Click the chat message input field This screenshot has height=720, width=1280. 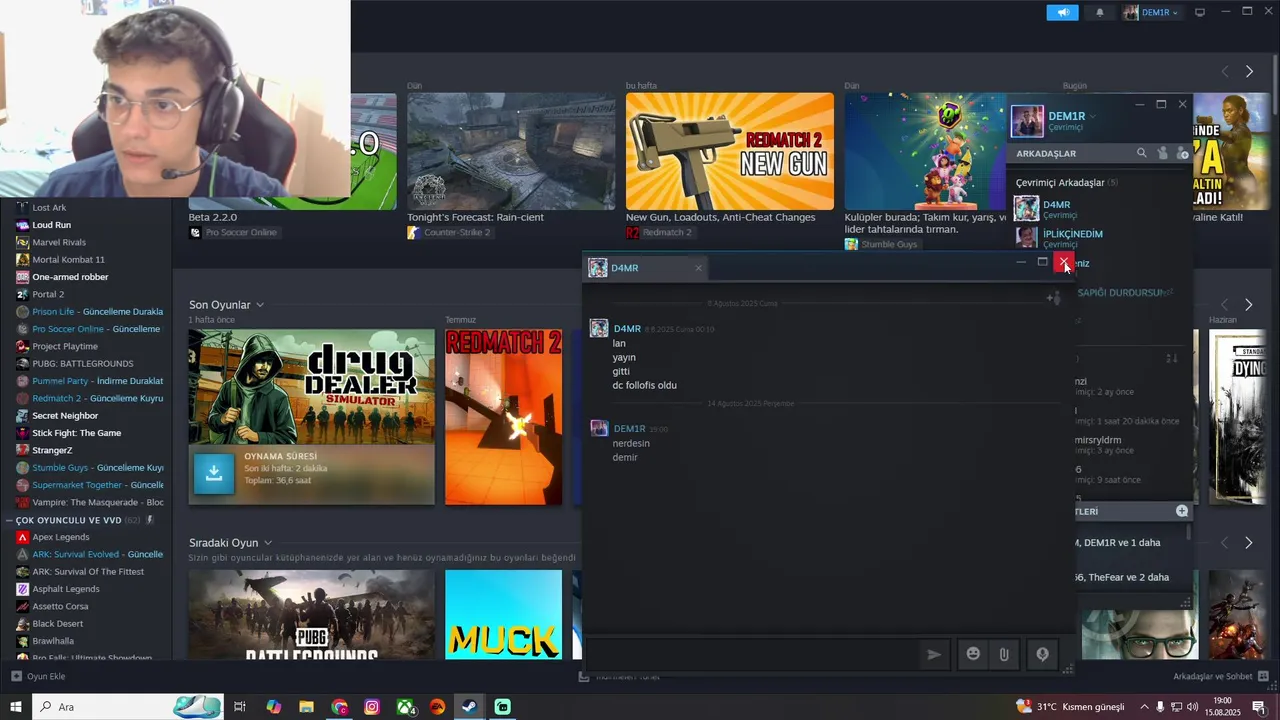(750, 654)
